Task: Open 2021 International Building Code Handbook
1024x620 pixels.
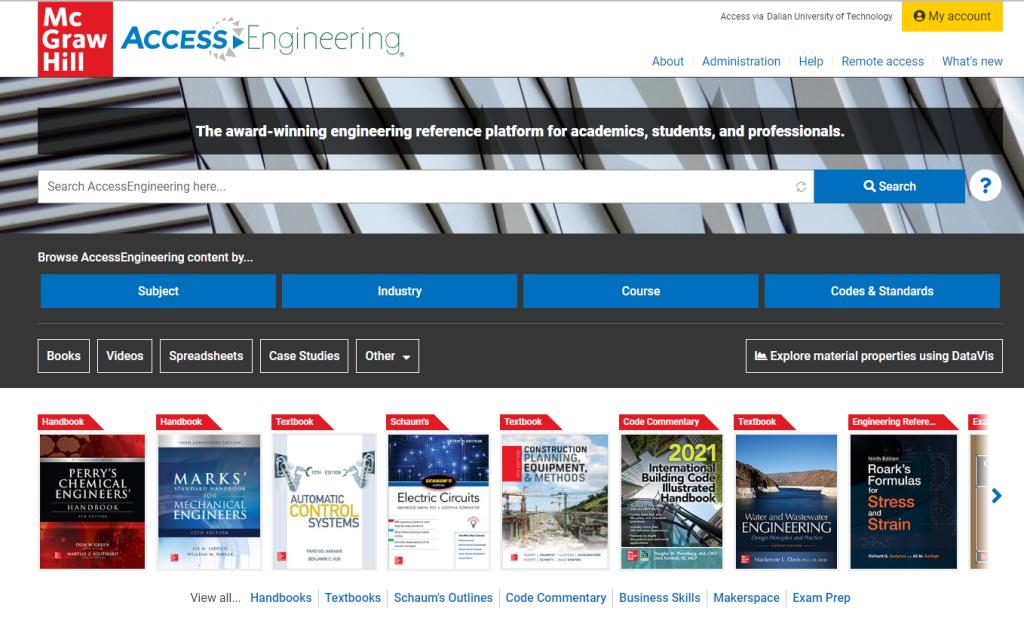Action: point(671,502)
